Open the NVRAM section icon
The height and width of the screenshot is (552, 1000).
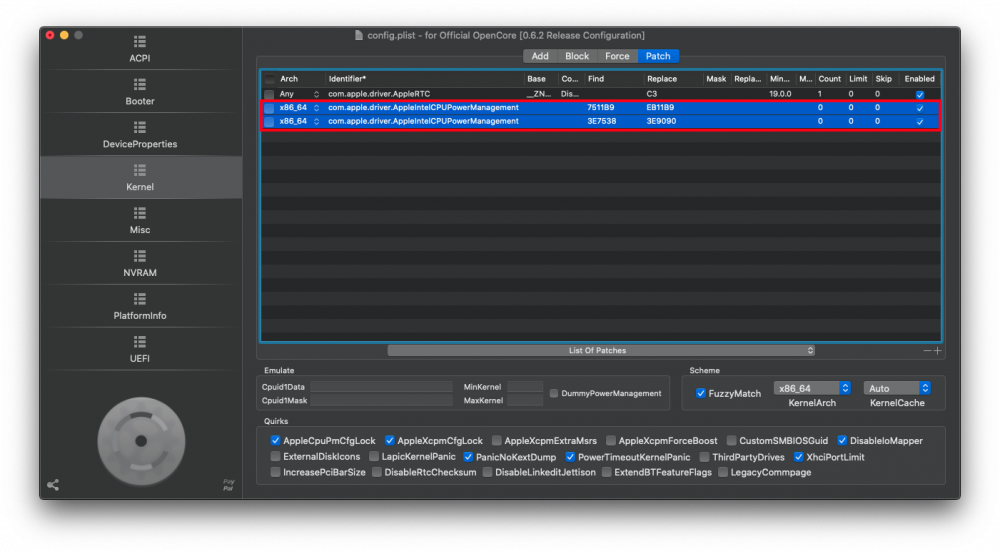pyautogui.click(x=140, y=256)
